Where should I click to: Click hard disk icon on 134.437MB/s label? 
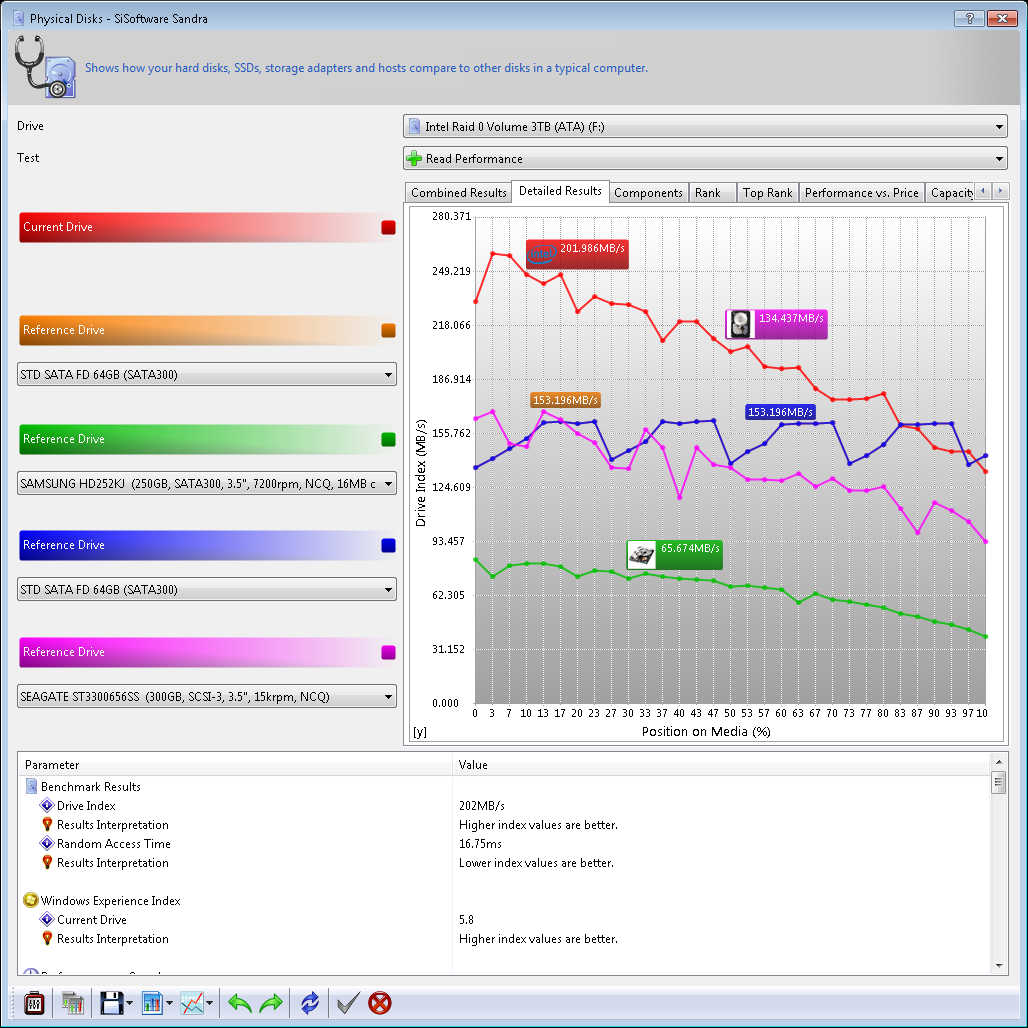click(740, 324)
